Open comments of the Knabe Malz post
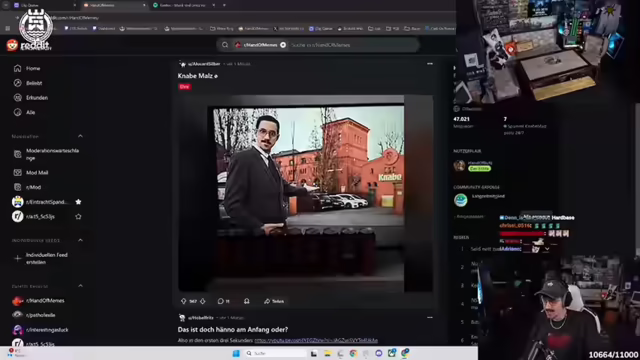Image resolution: width=640 pixels, height=360 pixels. point(223,301)
